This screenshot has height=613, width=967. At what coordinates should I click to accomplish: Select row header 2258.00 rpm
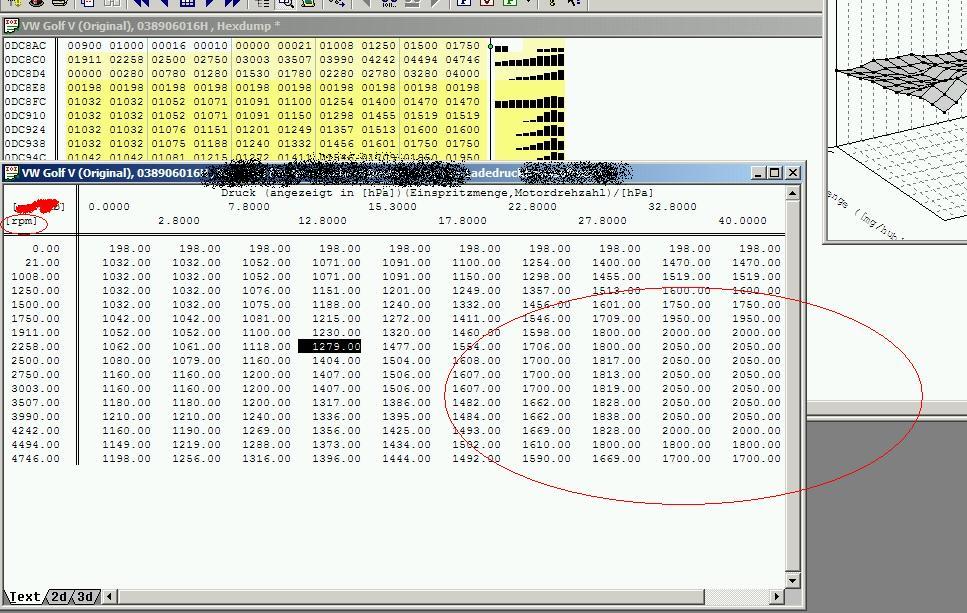(x=36, y=347)
